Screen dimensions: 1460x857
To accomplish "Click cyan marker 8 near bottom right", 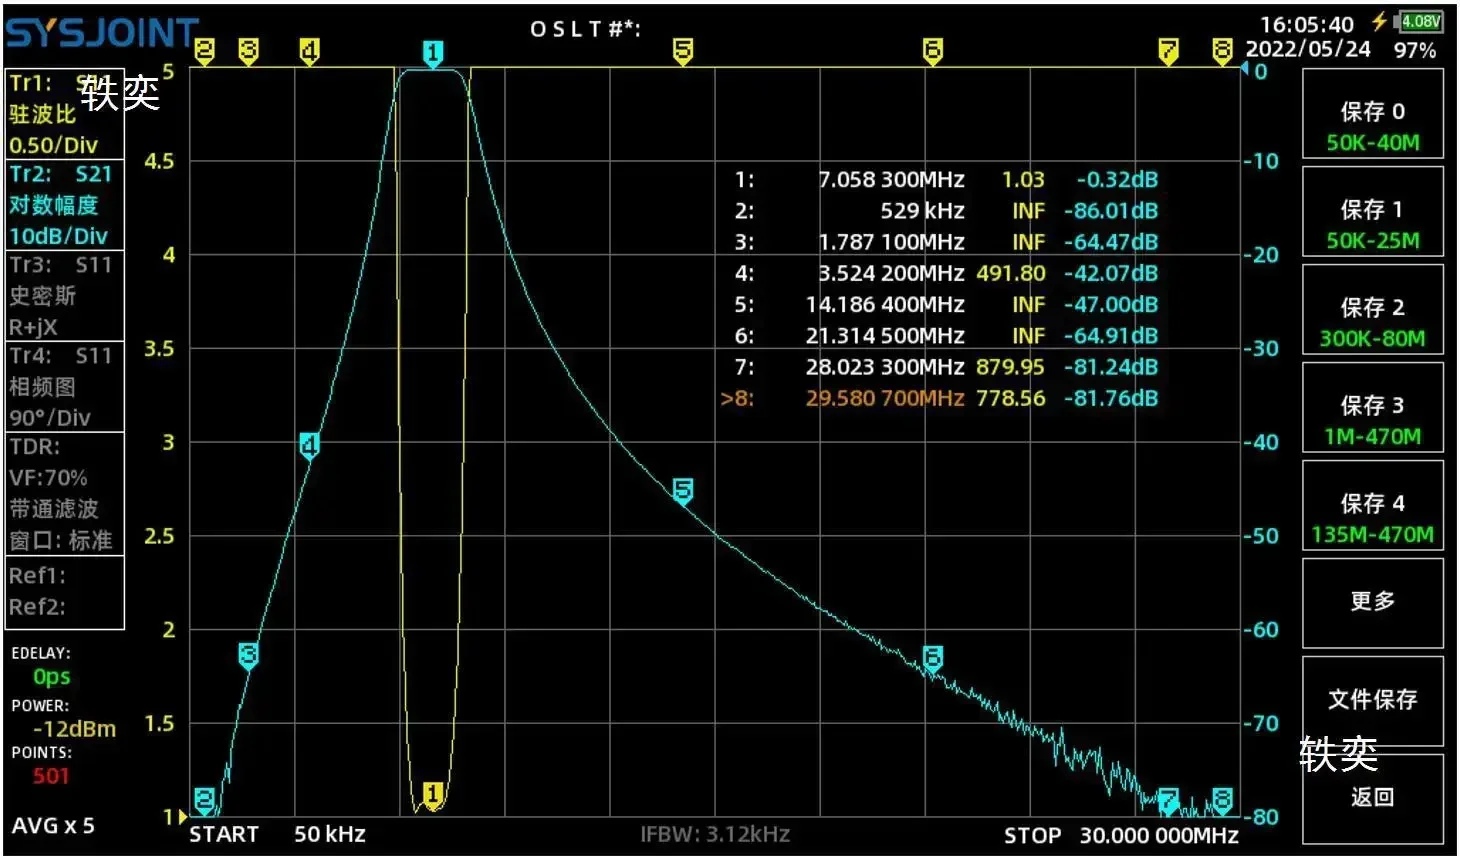I will pos(1222,800).
